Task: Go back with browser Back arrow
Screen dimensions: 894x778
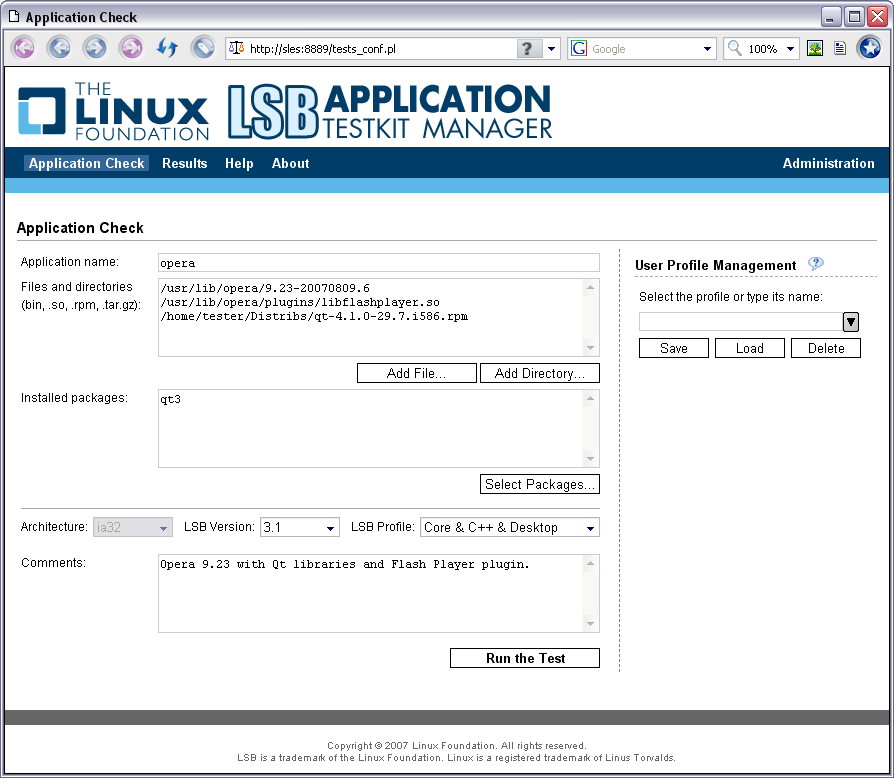Action: [x=59, y=48]
